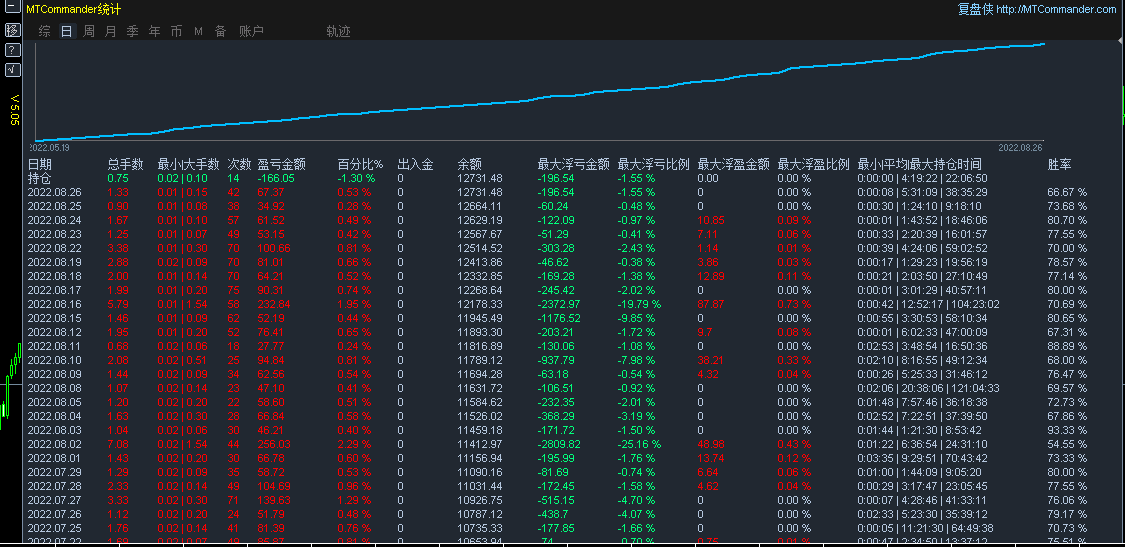The height and width of the screenshot is (547, 1125).
Task: Click the 12567.67 balance cell
Action: click(x=480, y=234)
